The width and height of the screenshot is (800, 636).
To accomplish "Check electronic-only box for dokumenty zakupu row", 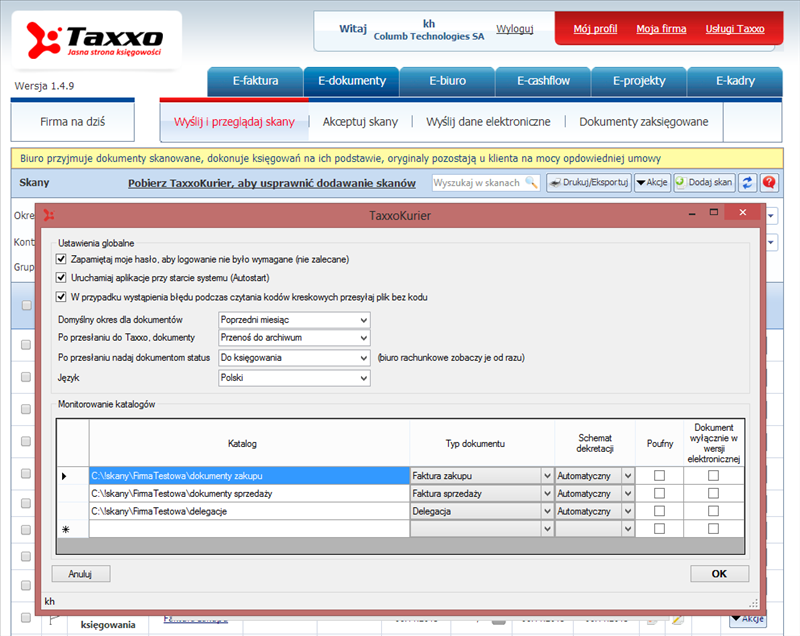I will point(713,475).
